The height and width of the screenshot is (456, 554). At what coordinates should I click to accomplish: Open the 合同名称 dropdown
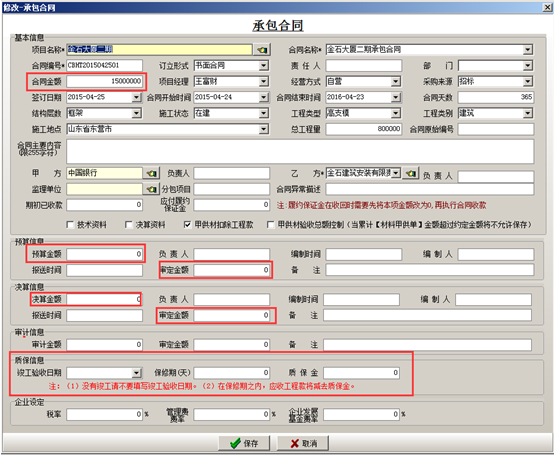tap(528, 50)
